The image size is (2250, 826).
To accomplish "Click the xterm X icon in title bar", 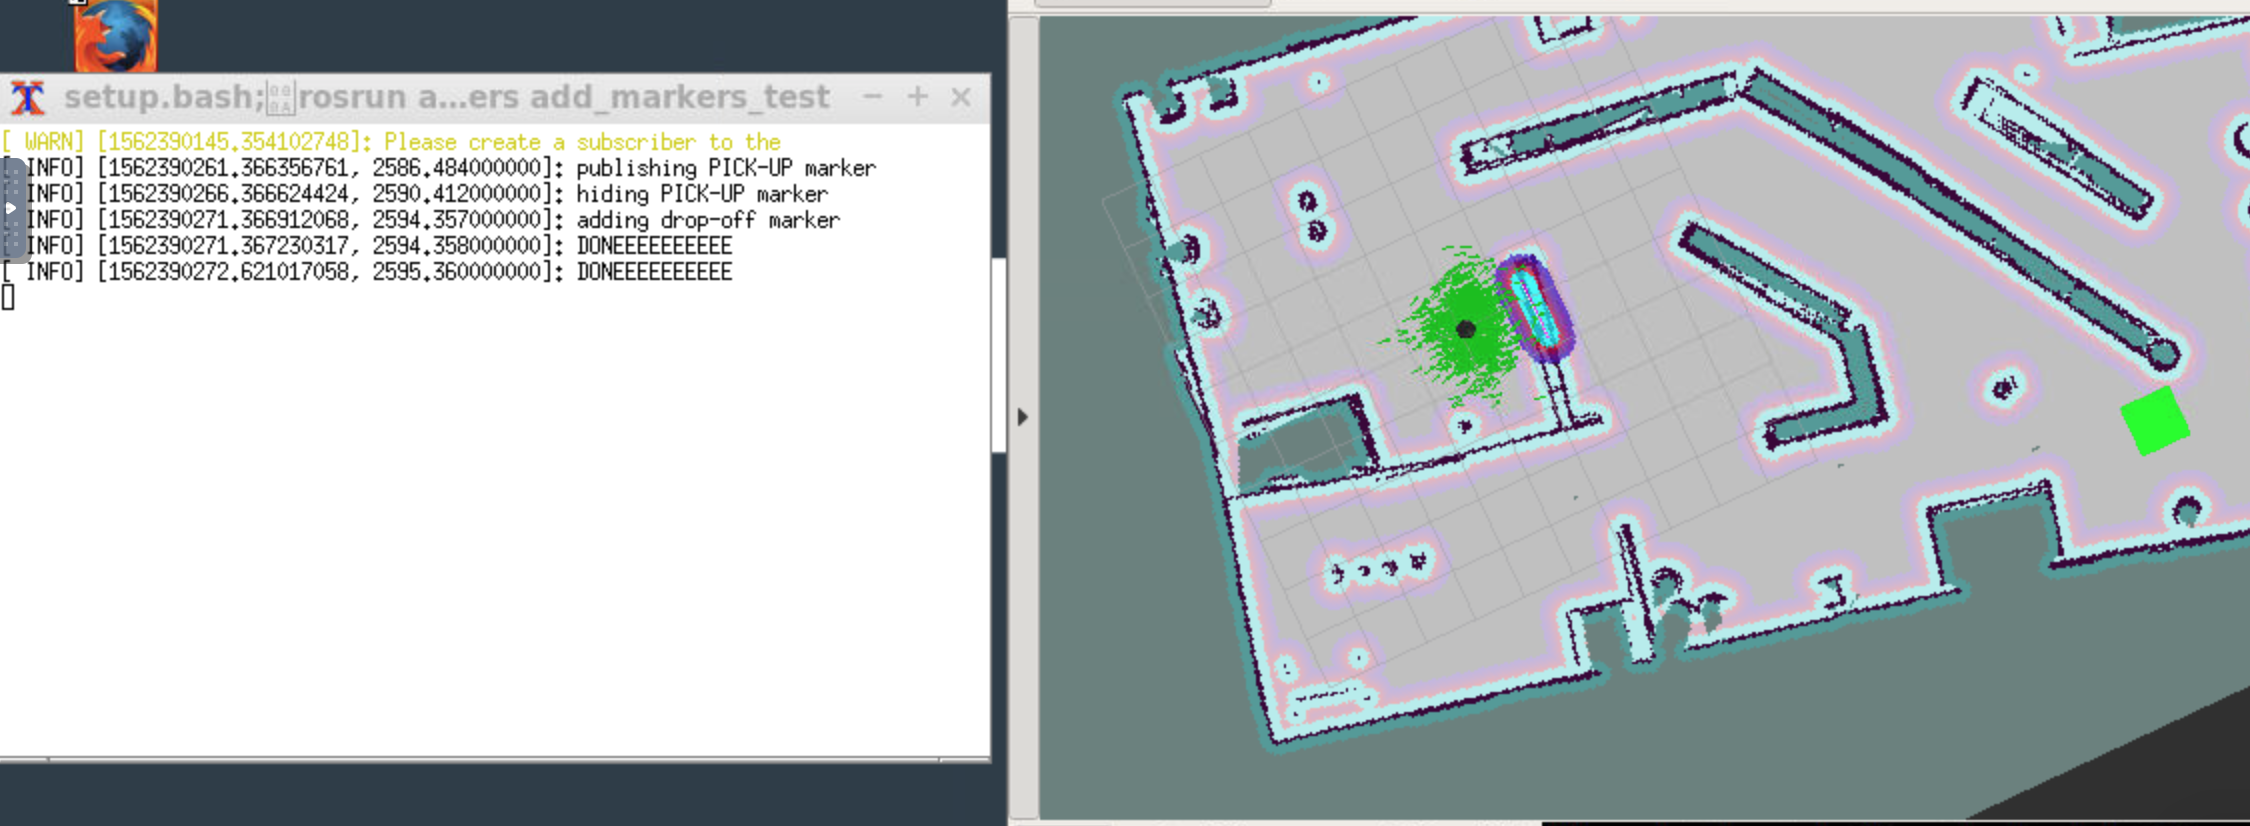I will click(x=28, y=98).
